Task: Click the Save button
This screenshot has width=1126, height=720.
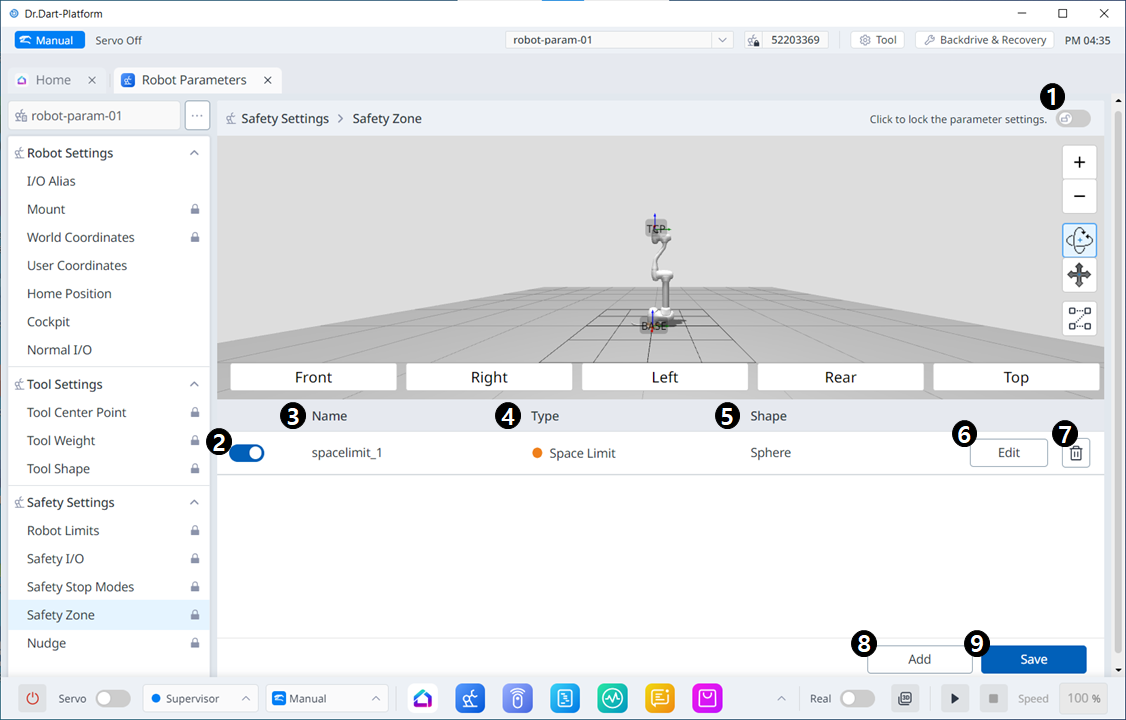Action: point(1033,659)
